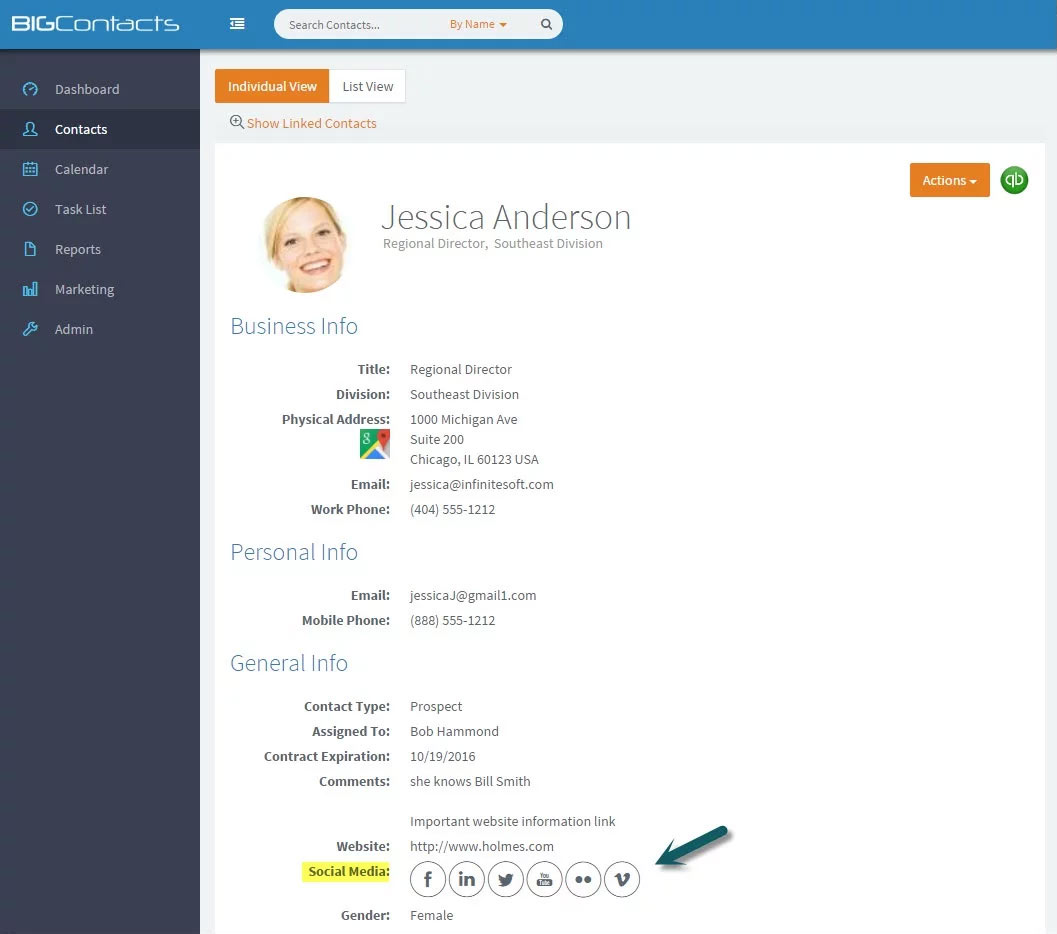This screenshot has width=1057, height=934.
Task: Click the BIGContacts logo
Action: 95,24
